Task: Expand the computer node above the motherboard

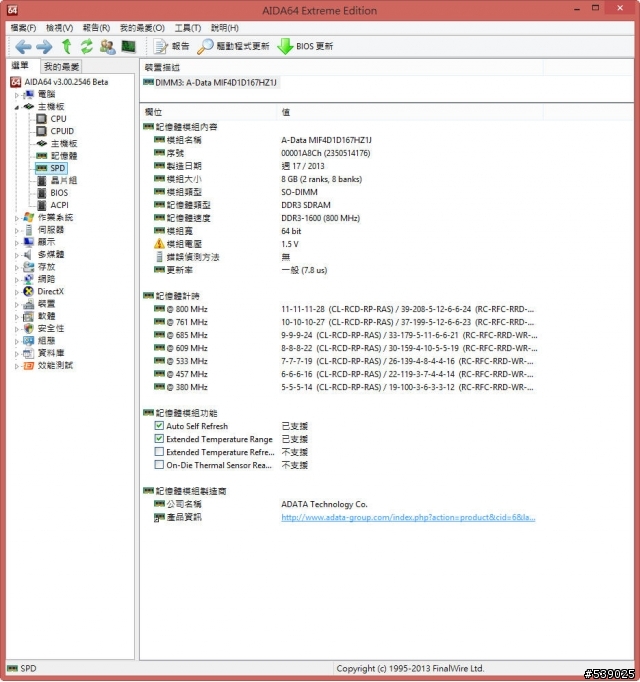Action: 17,94
